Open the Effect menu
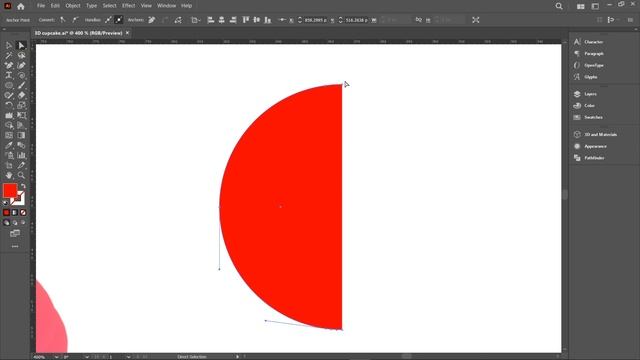The height and width of the screenshot is (360, 640). 129,6
